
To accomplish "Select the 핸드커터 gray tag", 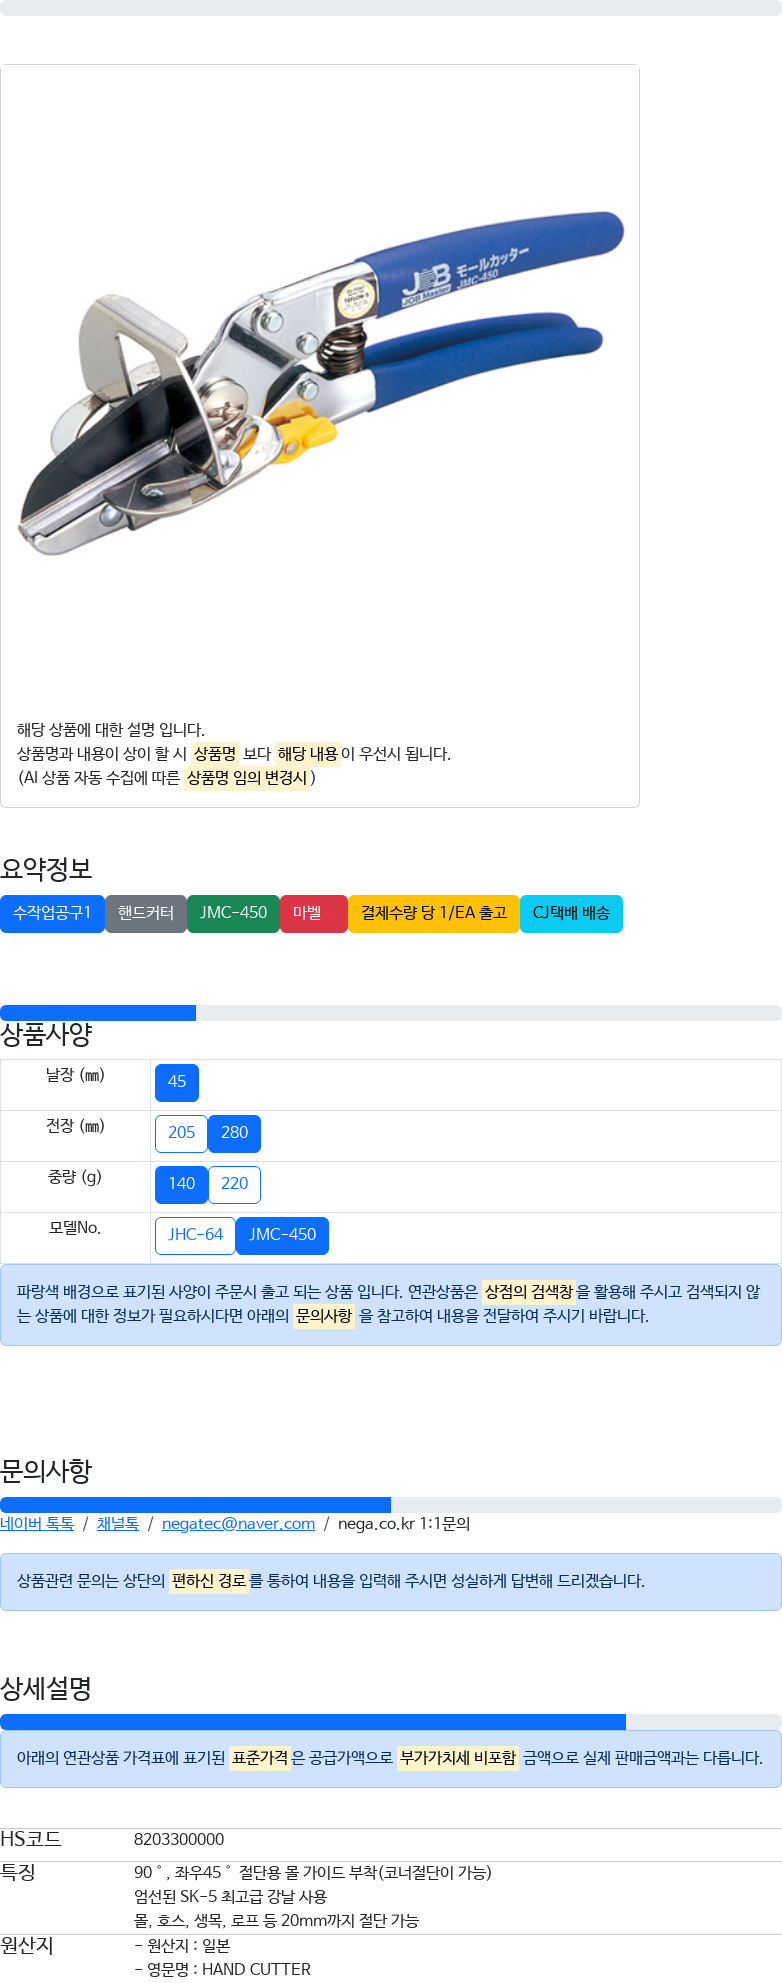I will coord(146,914).
